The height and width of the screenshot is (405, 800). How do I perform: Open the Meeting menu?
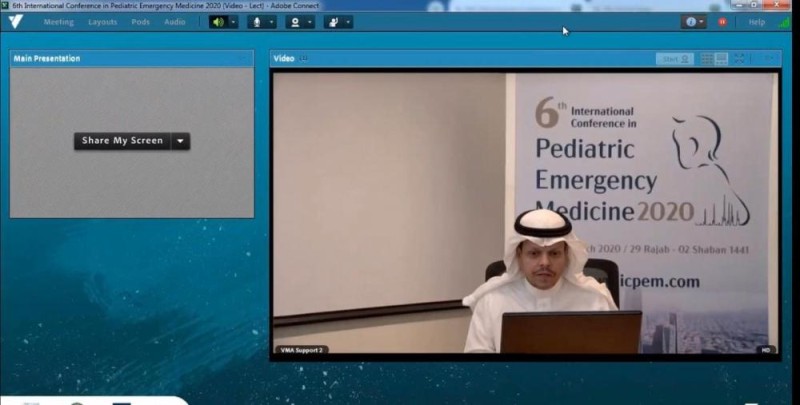pos(59,22)
